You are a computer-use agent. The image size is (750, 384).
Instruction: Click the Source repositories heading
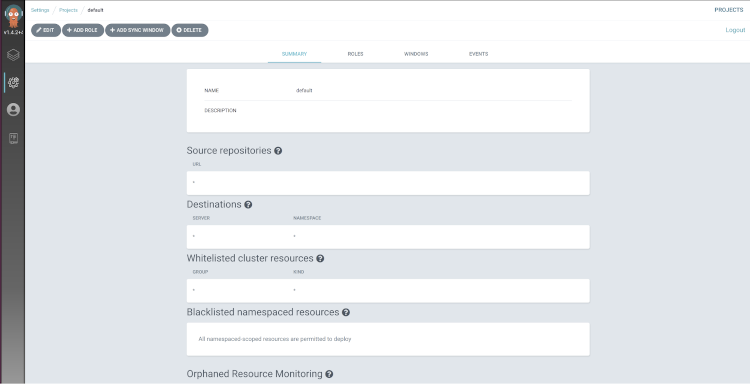pos(229,151)
